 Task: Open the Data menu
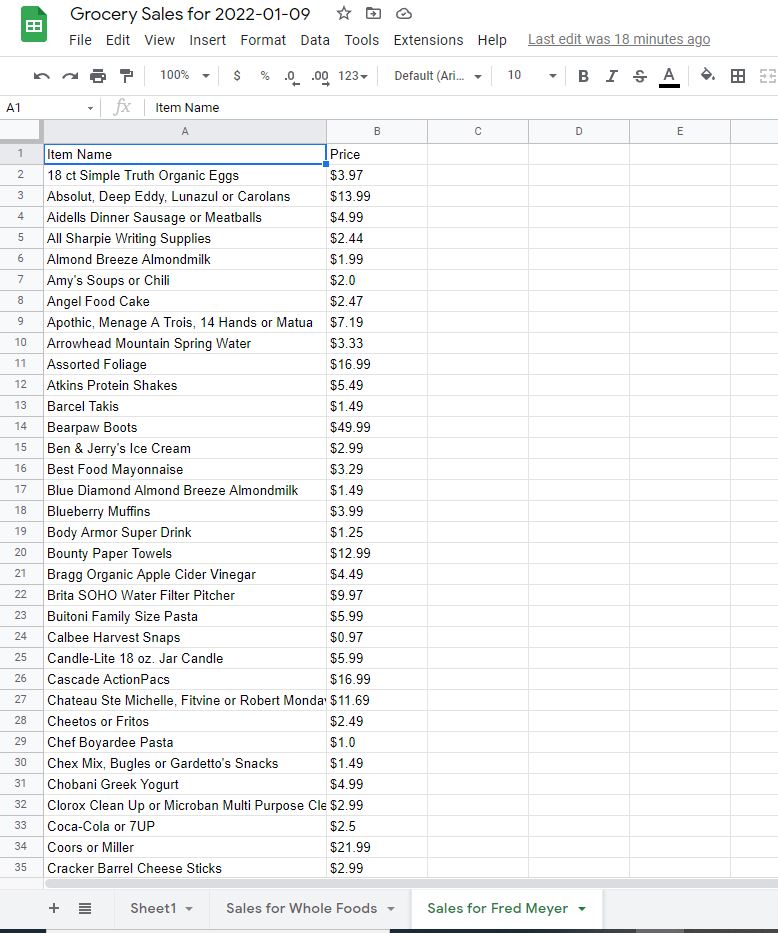(x=315, y=40)
